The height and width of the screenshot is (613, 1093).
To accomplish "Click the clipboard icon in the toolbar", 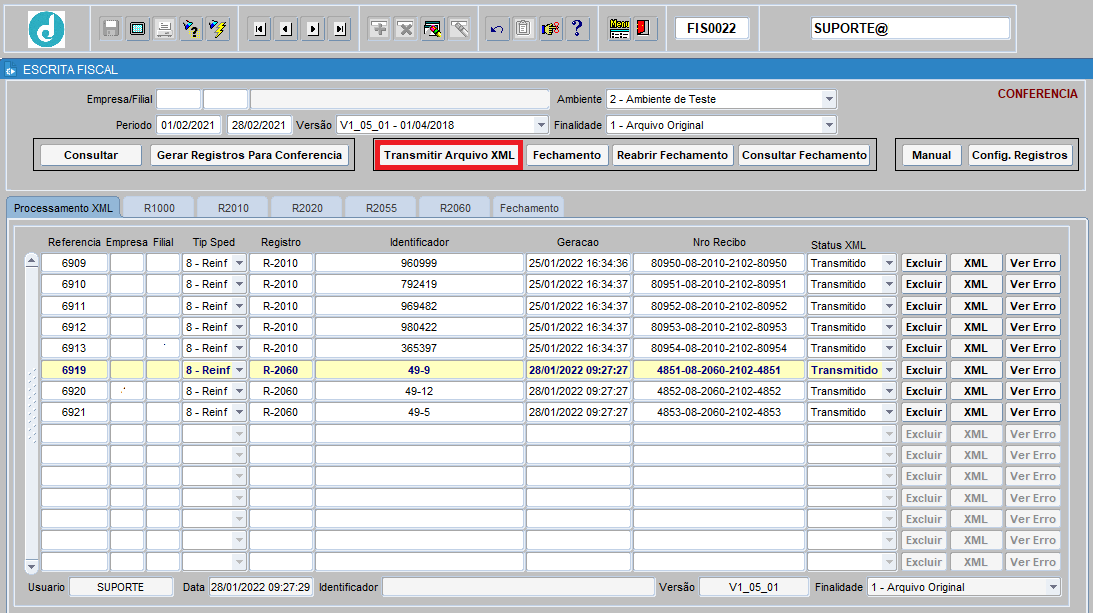I will click(x=523, y=29).
